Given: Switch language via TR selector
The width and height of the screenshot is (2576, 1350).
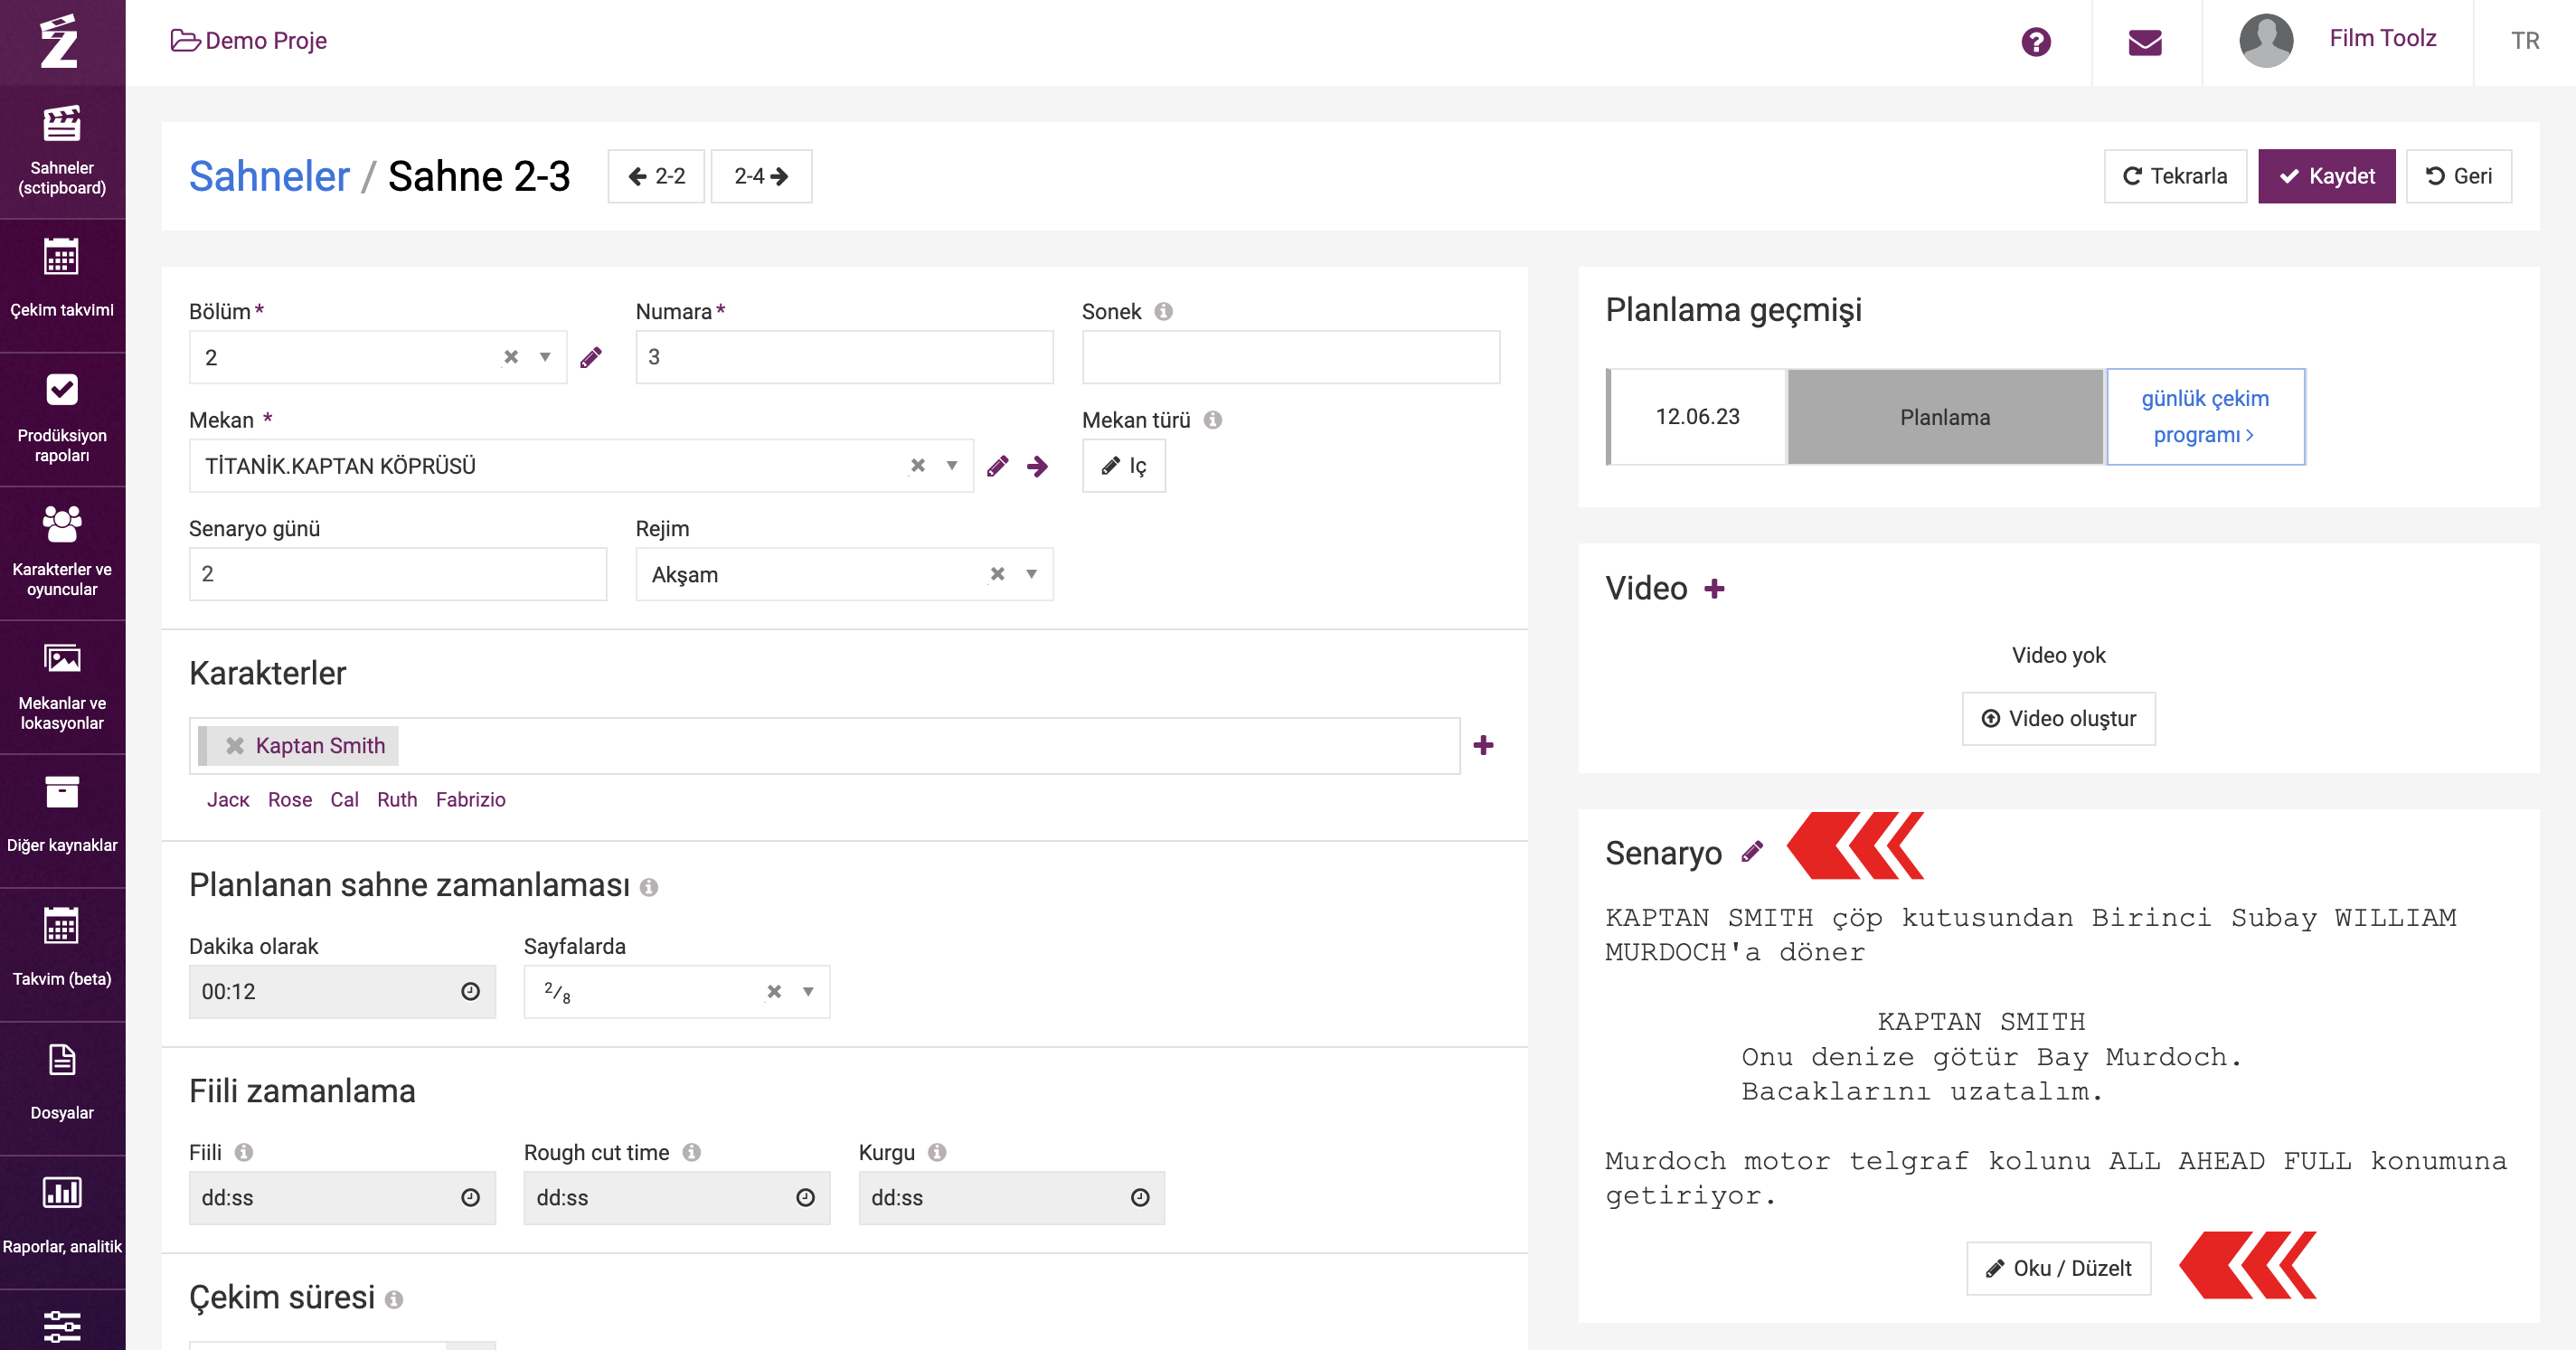Looking at the screenshot, I should (2525, 41).
